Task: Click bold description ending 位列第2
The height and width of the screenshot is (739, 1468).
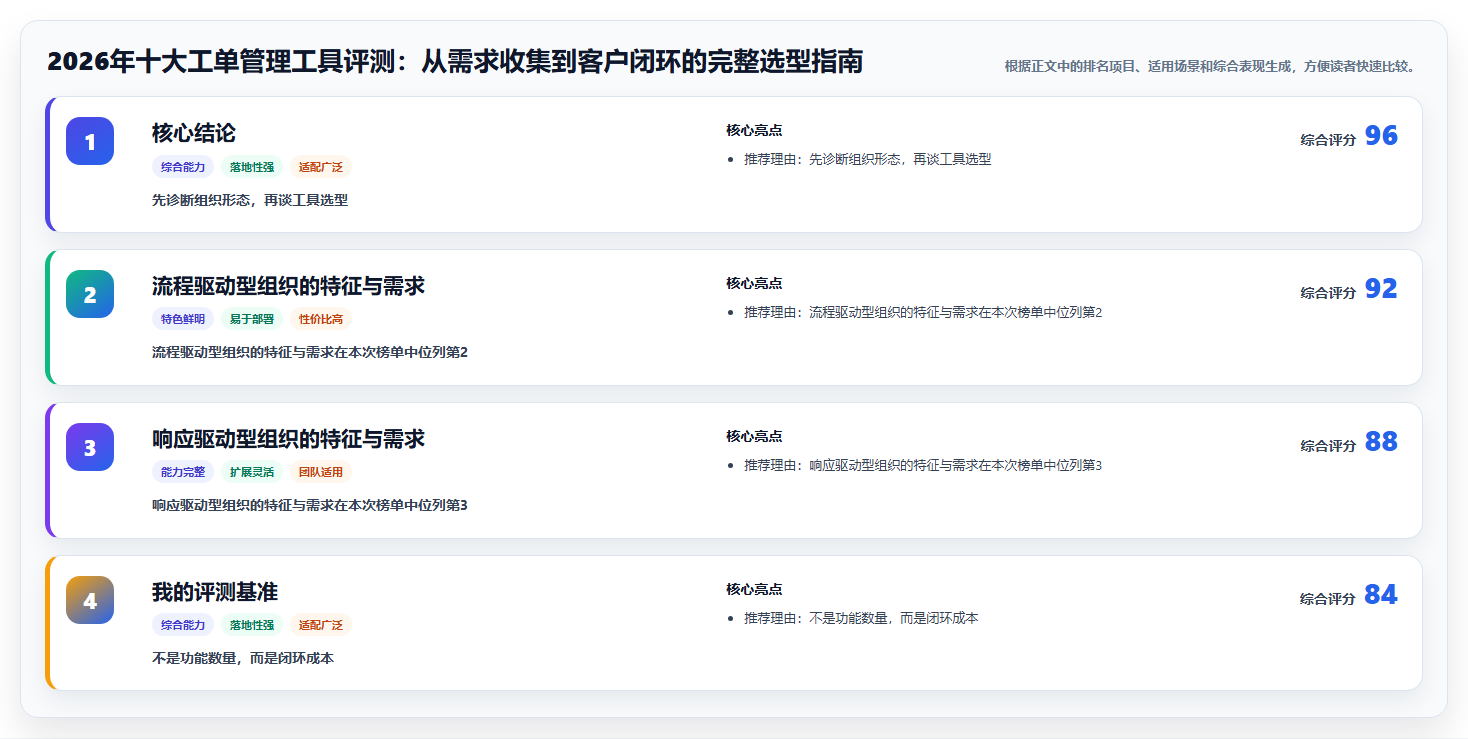Action: [310, 352]
